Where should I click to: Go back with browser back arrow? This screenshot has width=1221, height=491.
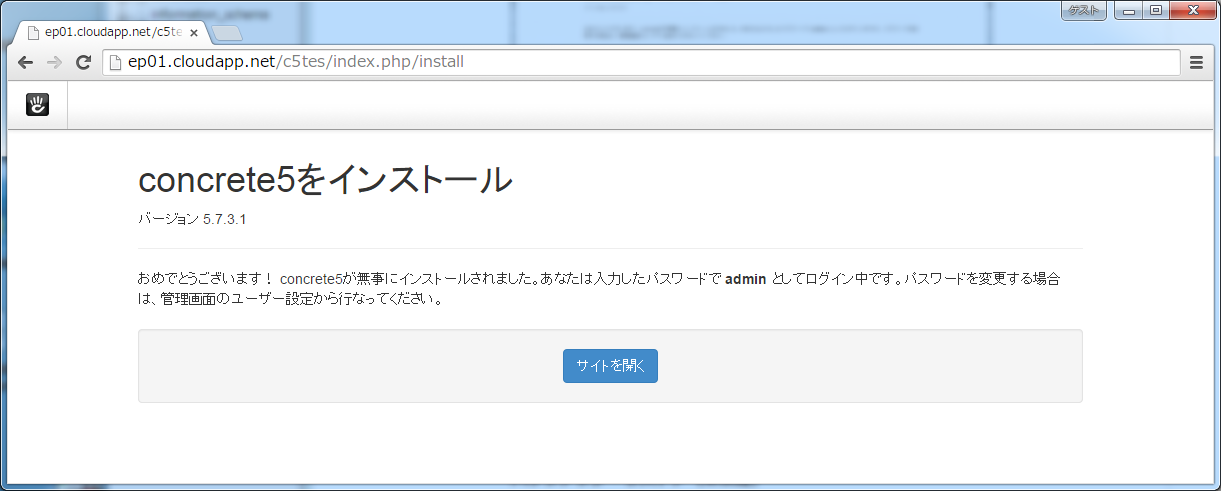[x=26, y=62]
